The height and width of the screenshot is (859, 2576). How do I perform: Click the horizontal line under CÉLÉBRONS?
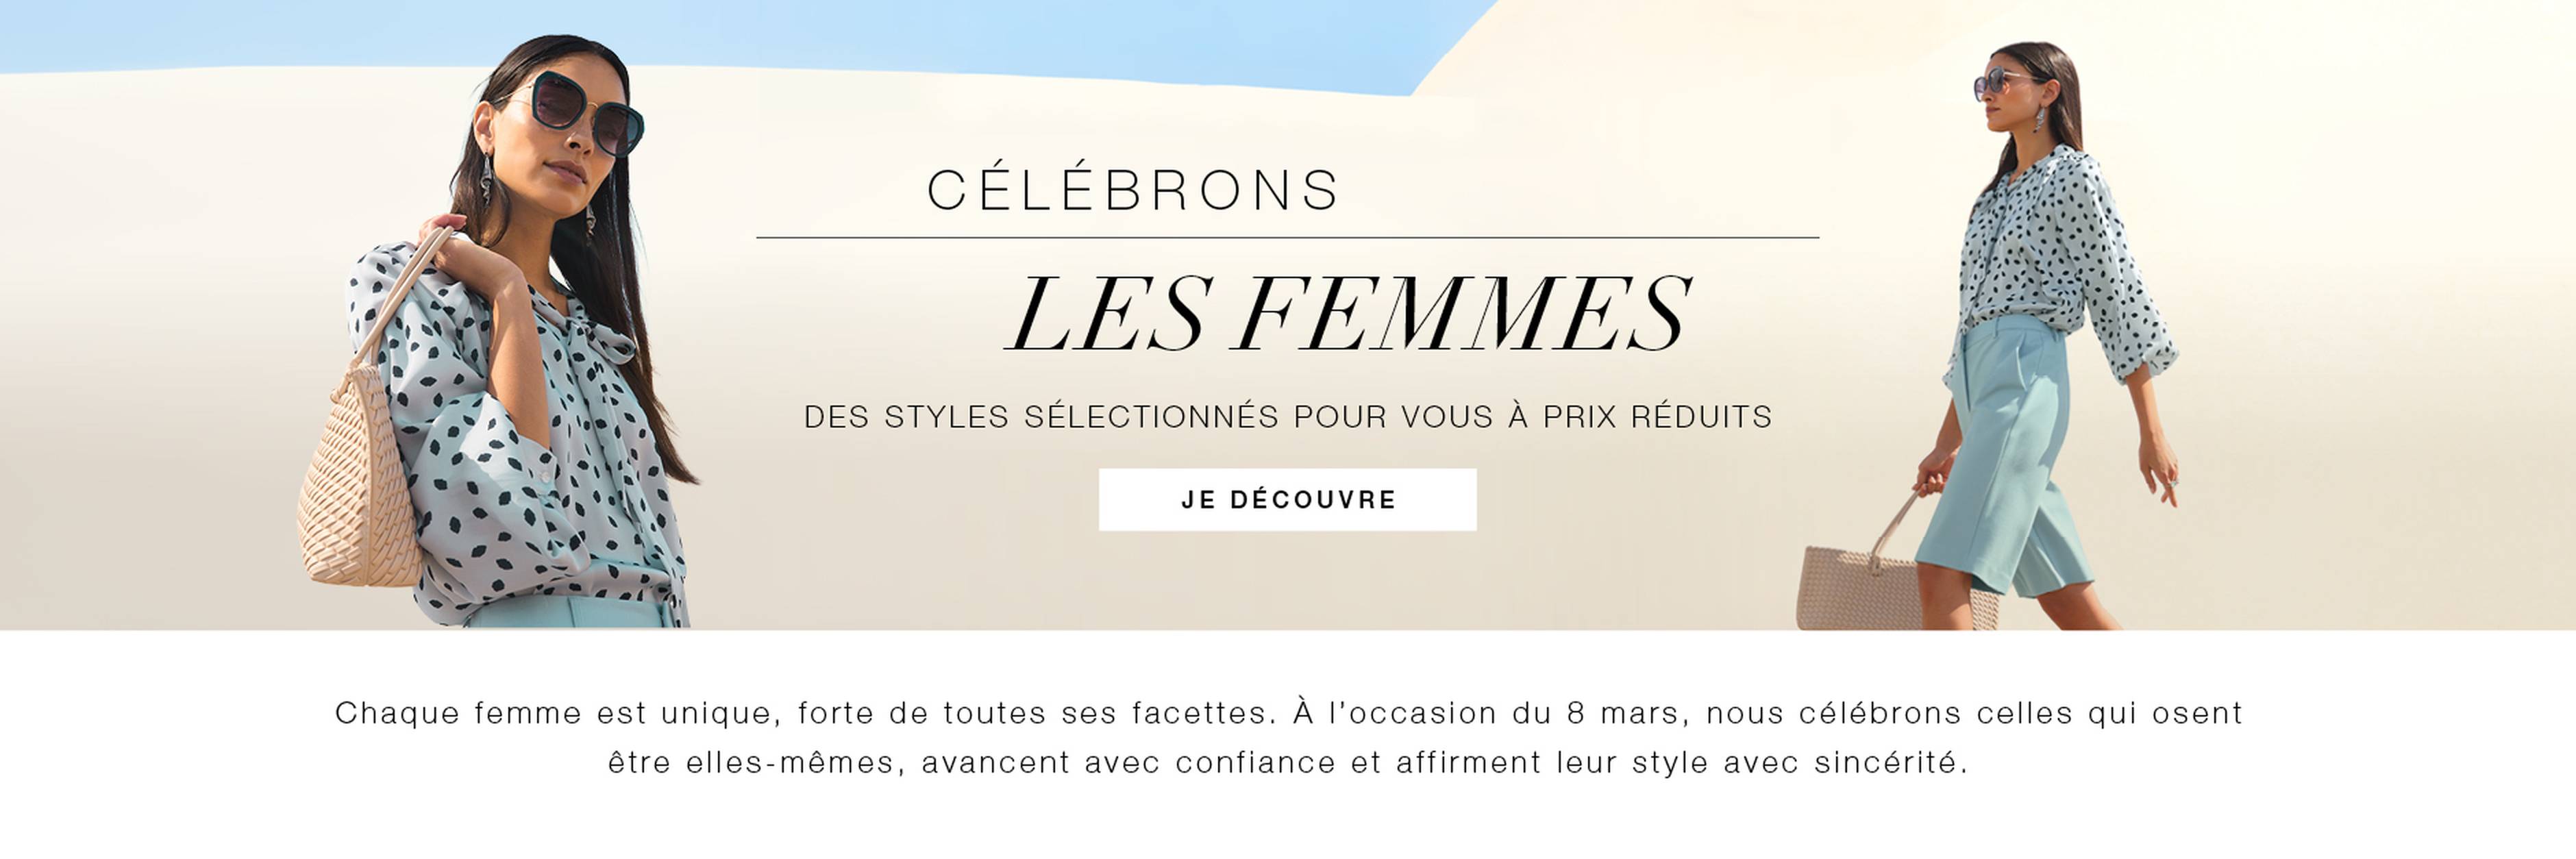click(1287, 238)
